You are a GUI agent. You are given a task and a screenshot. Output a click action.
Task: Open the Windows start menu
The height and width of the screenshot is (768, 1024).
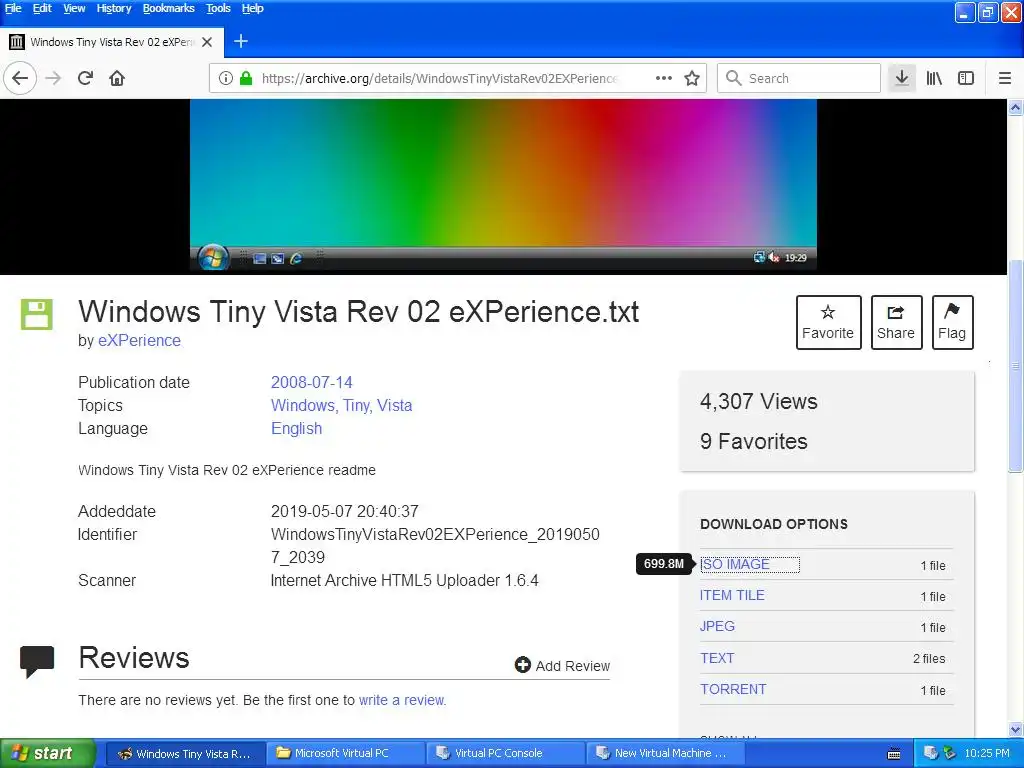point(47,754)
